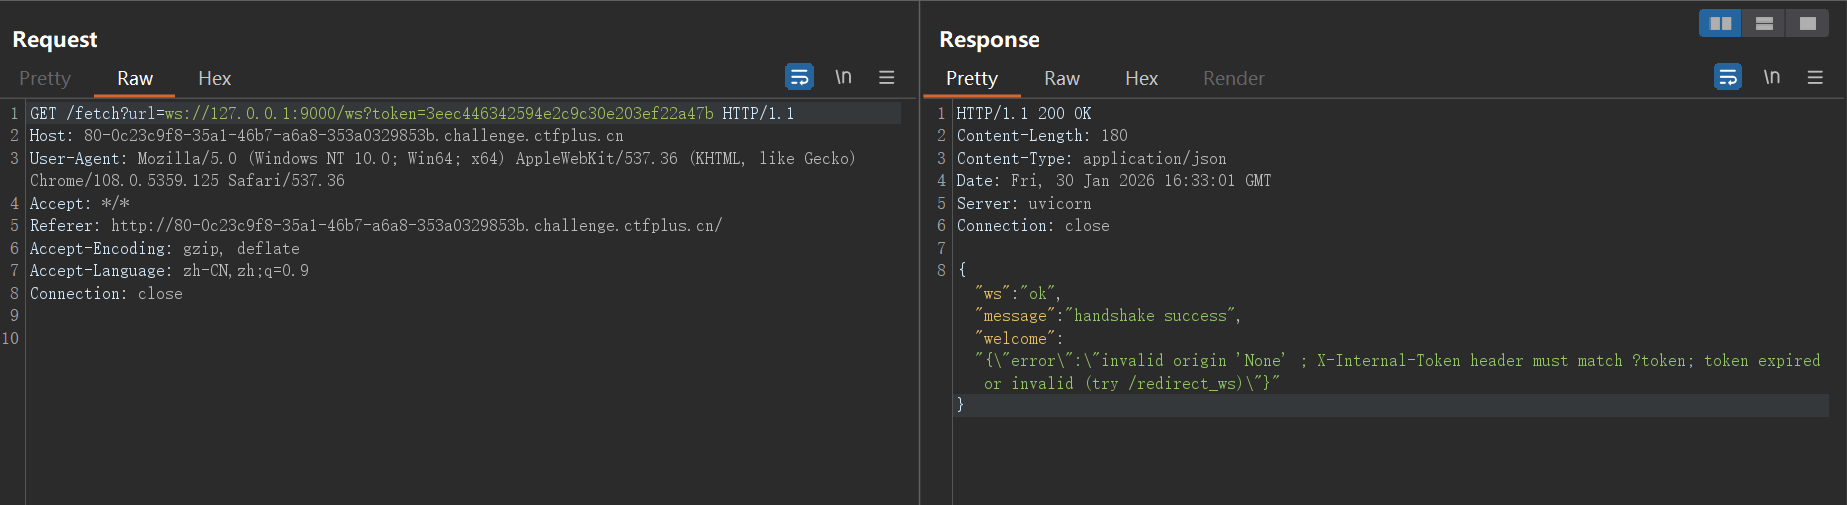
Task: Click the Referer header line
Action: point(375,226)
